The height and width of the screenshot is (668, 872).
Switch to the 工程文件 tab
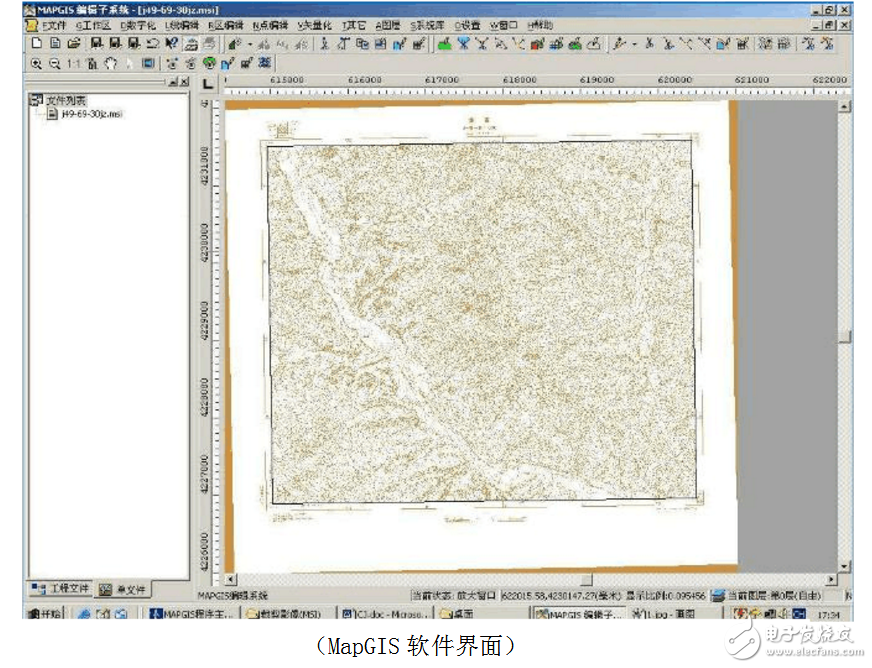[x=62, y=588]
